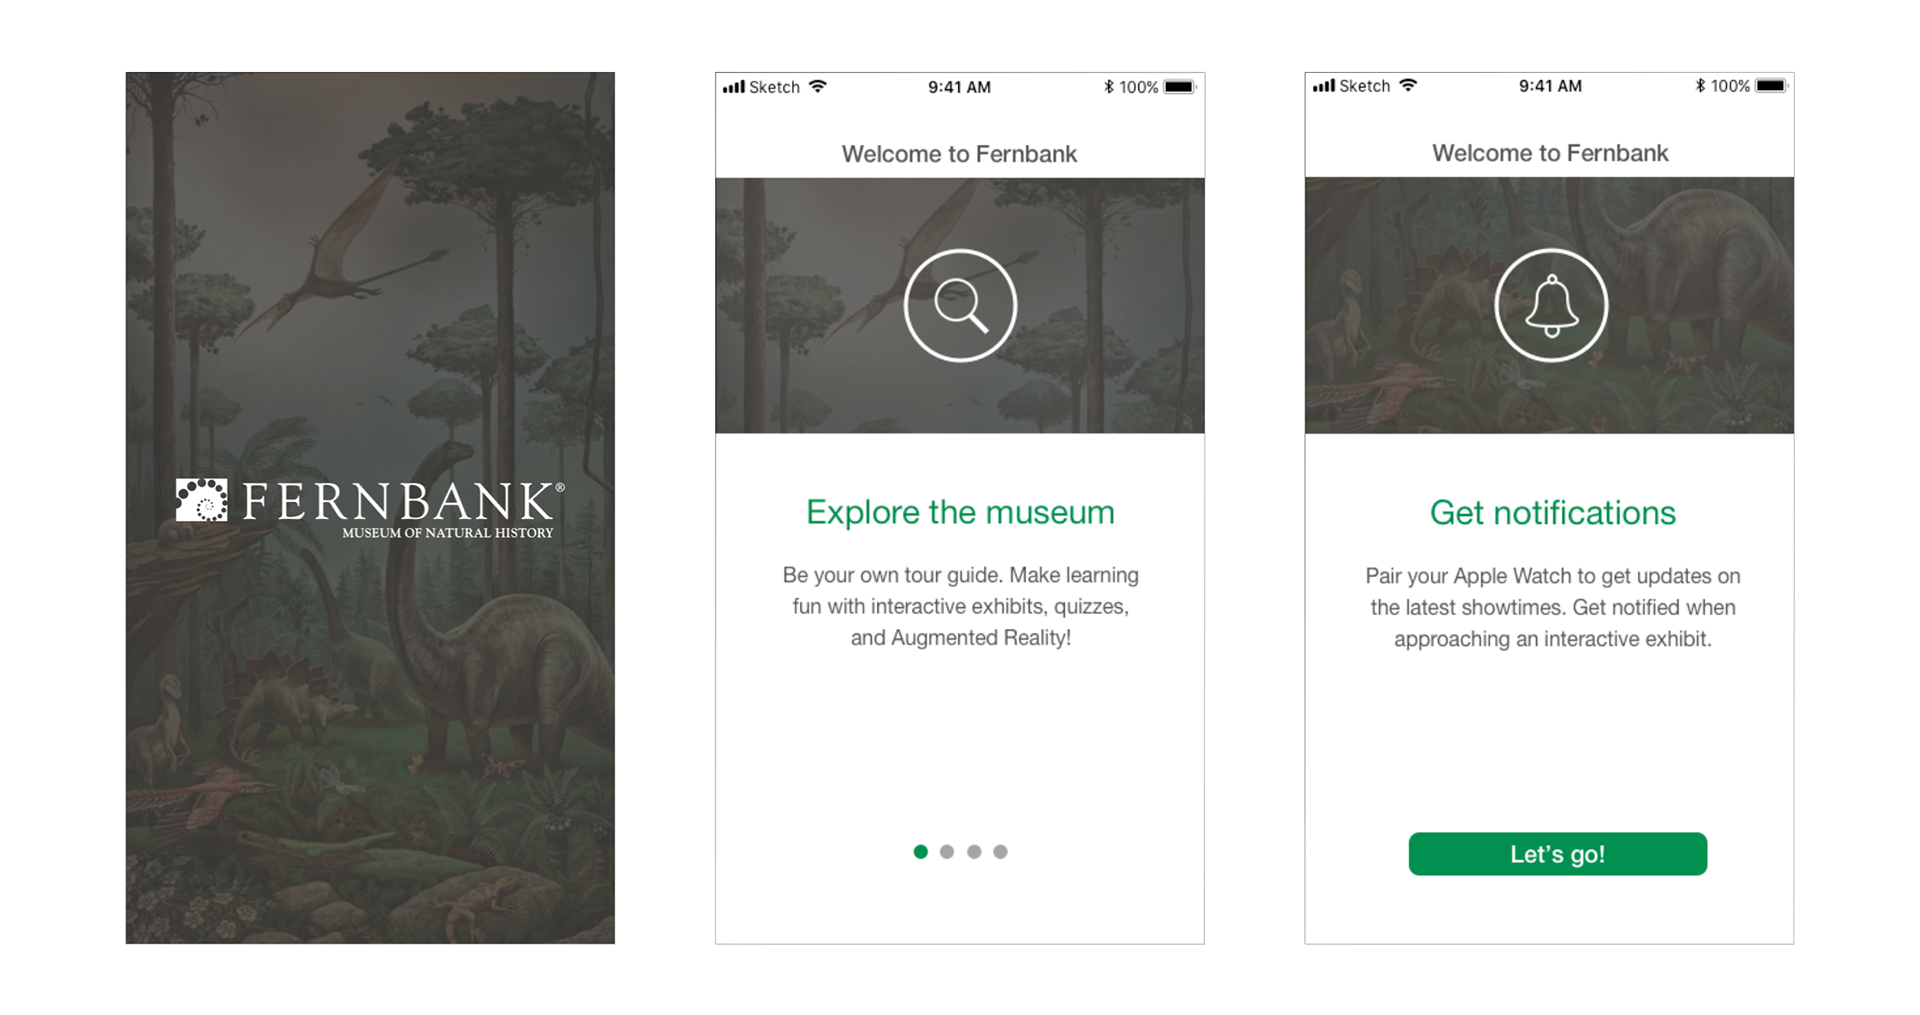1920x1015 pixels.
Task: Click the 9:41 AM clock on Explore screen
Action: pos(959,87)
